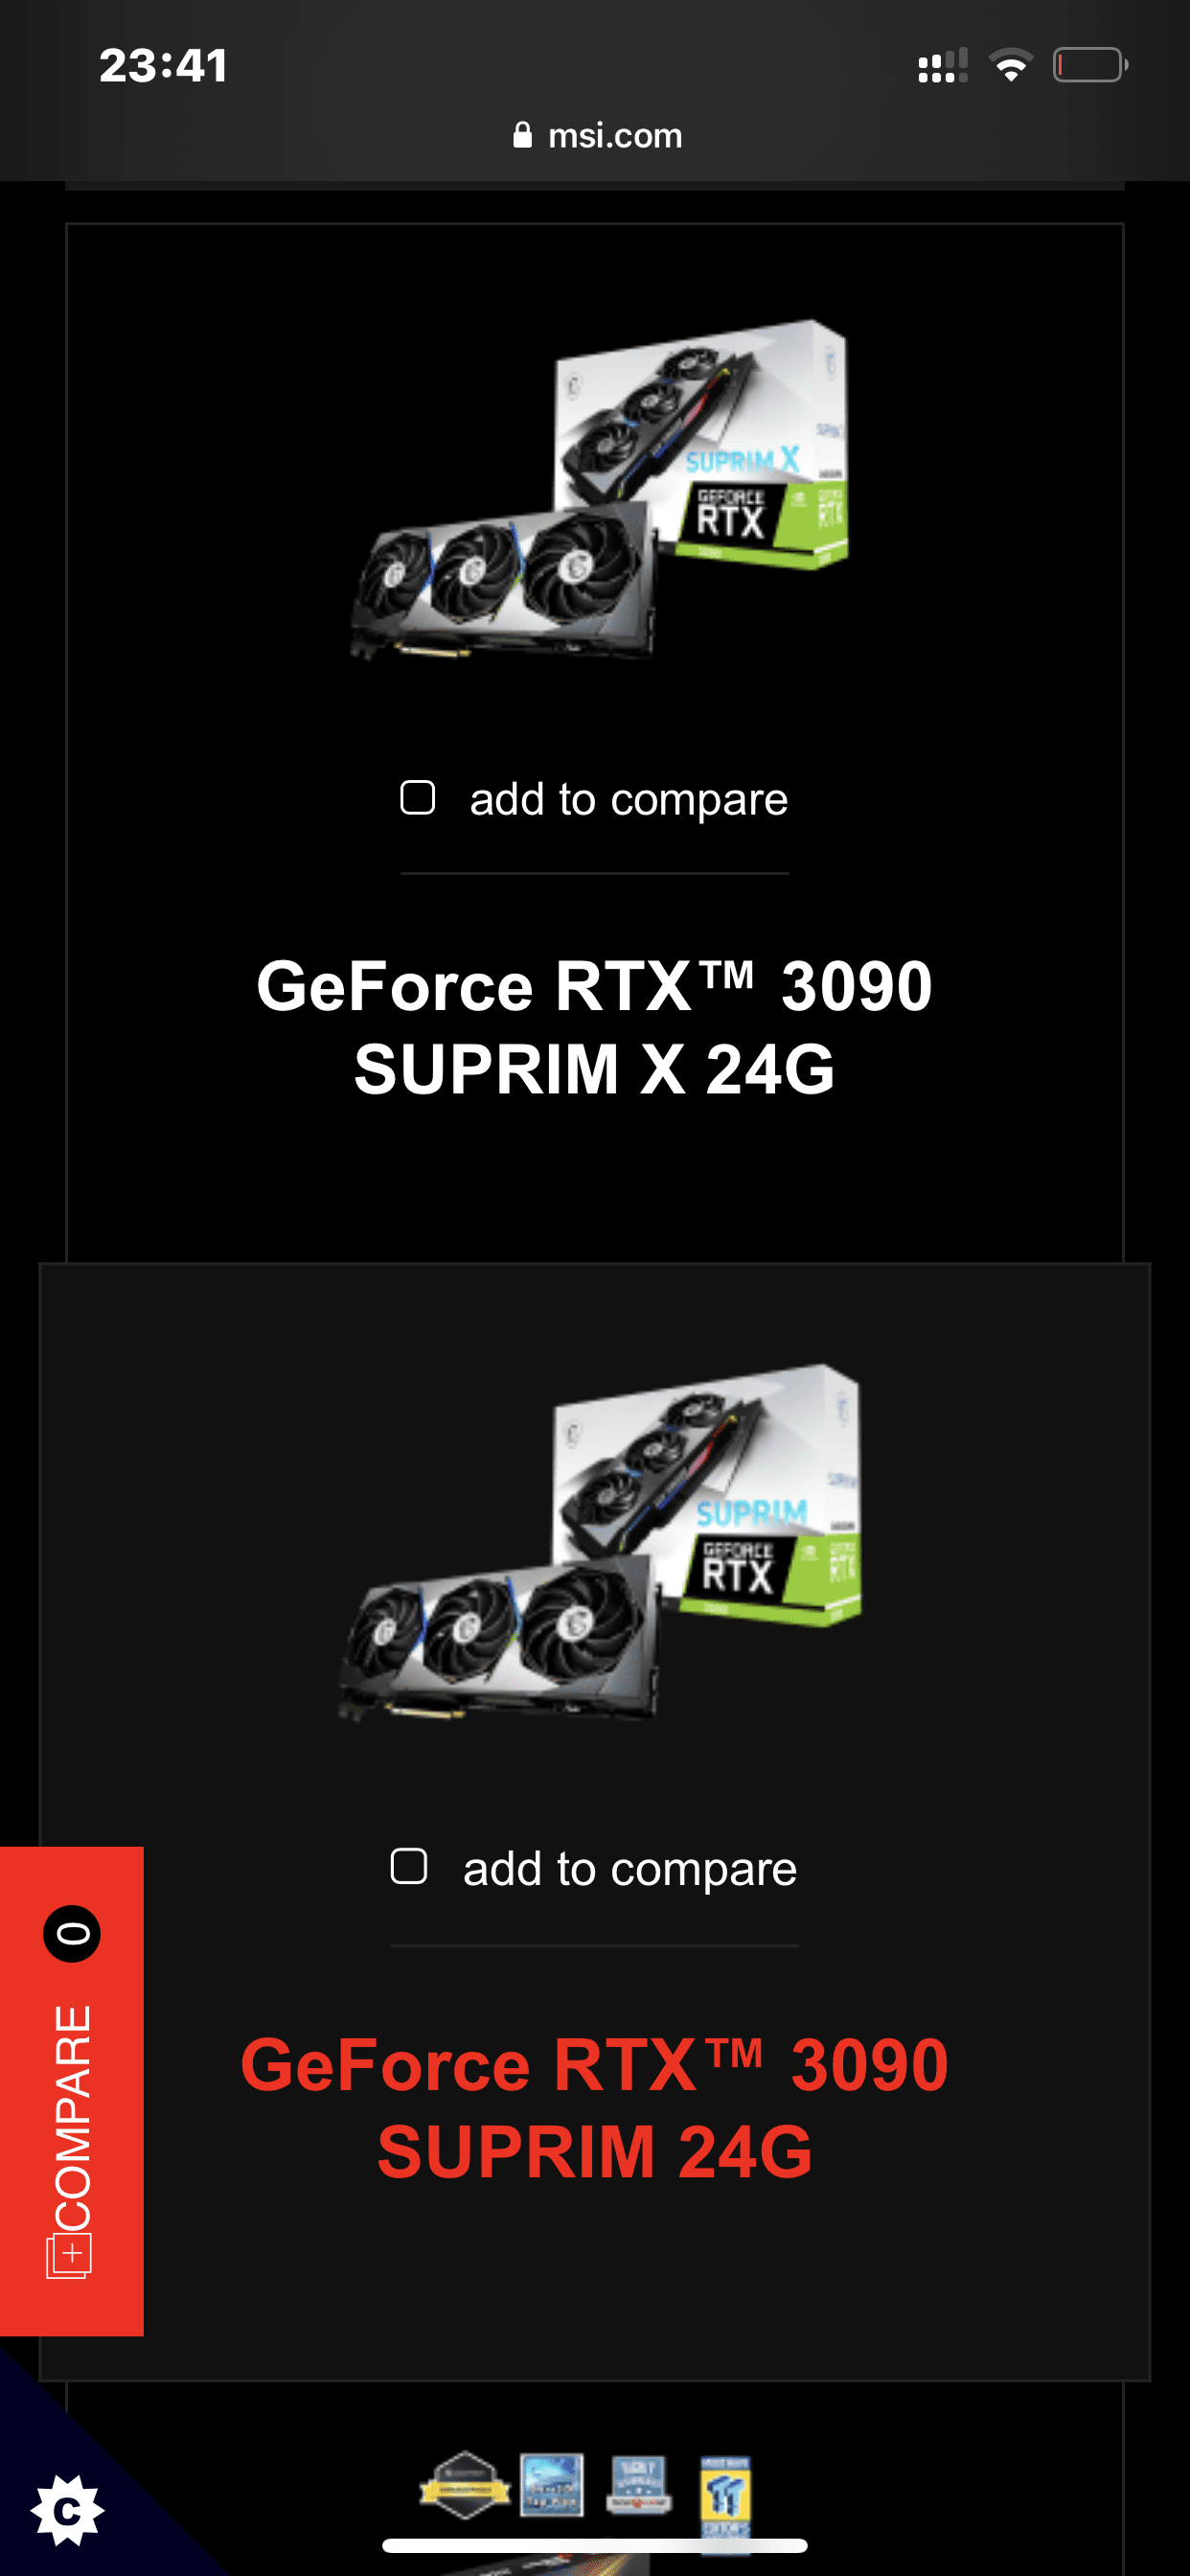Open GeForce RTX 3090 SUPRIM X 24G title

pyautogui.click(x=595, y=1027)
